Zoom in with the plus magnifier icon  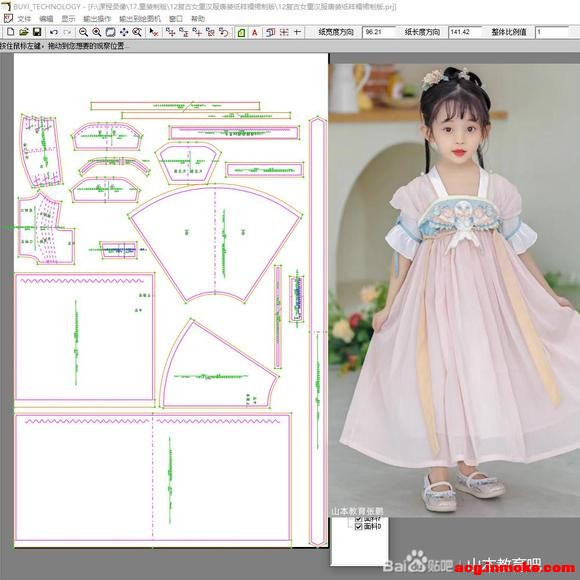(x=97, y=32)
